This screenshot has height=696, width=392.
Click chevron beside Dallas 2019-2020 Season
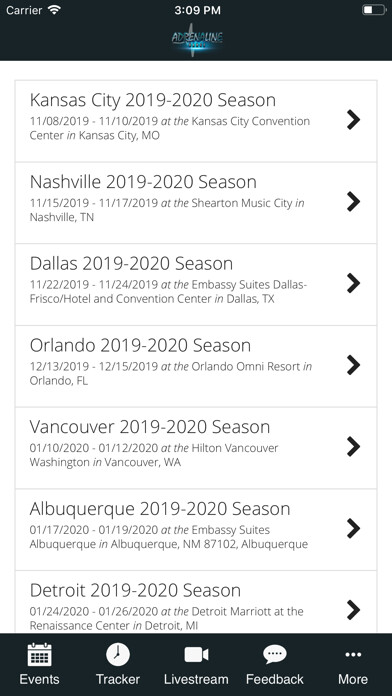coord(353,283)
